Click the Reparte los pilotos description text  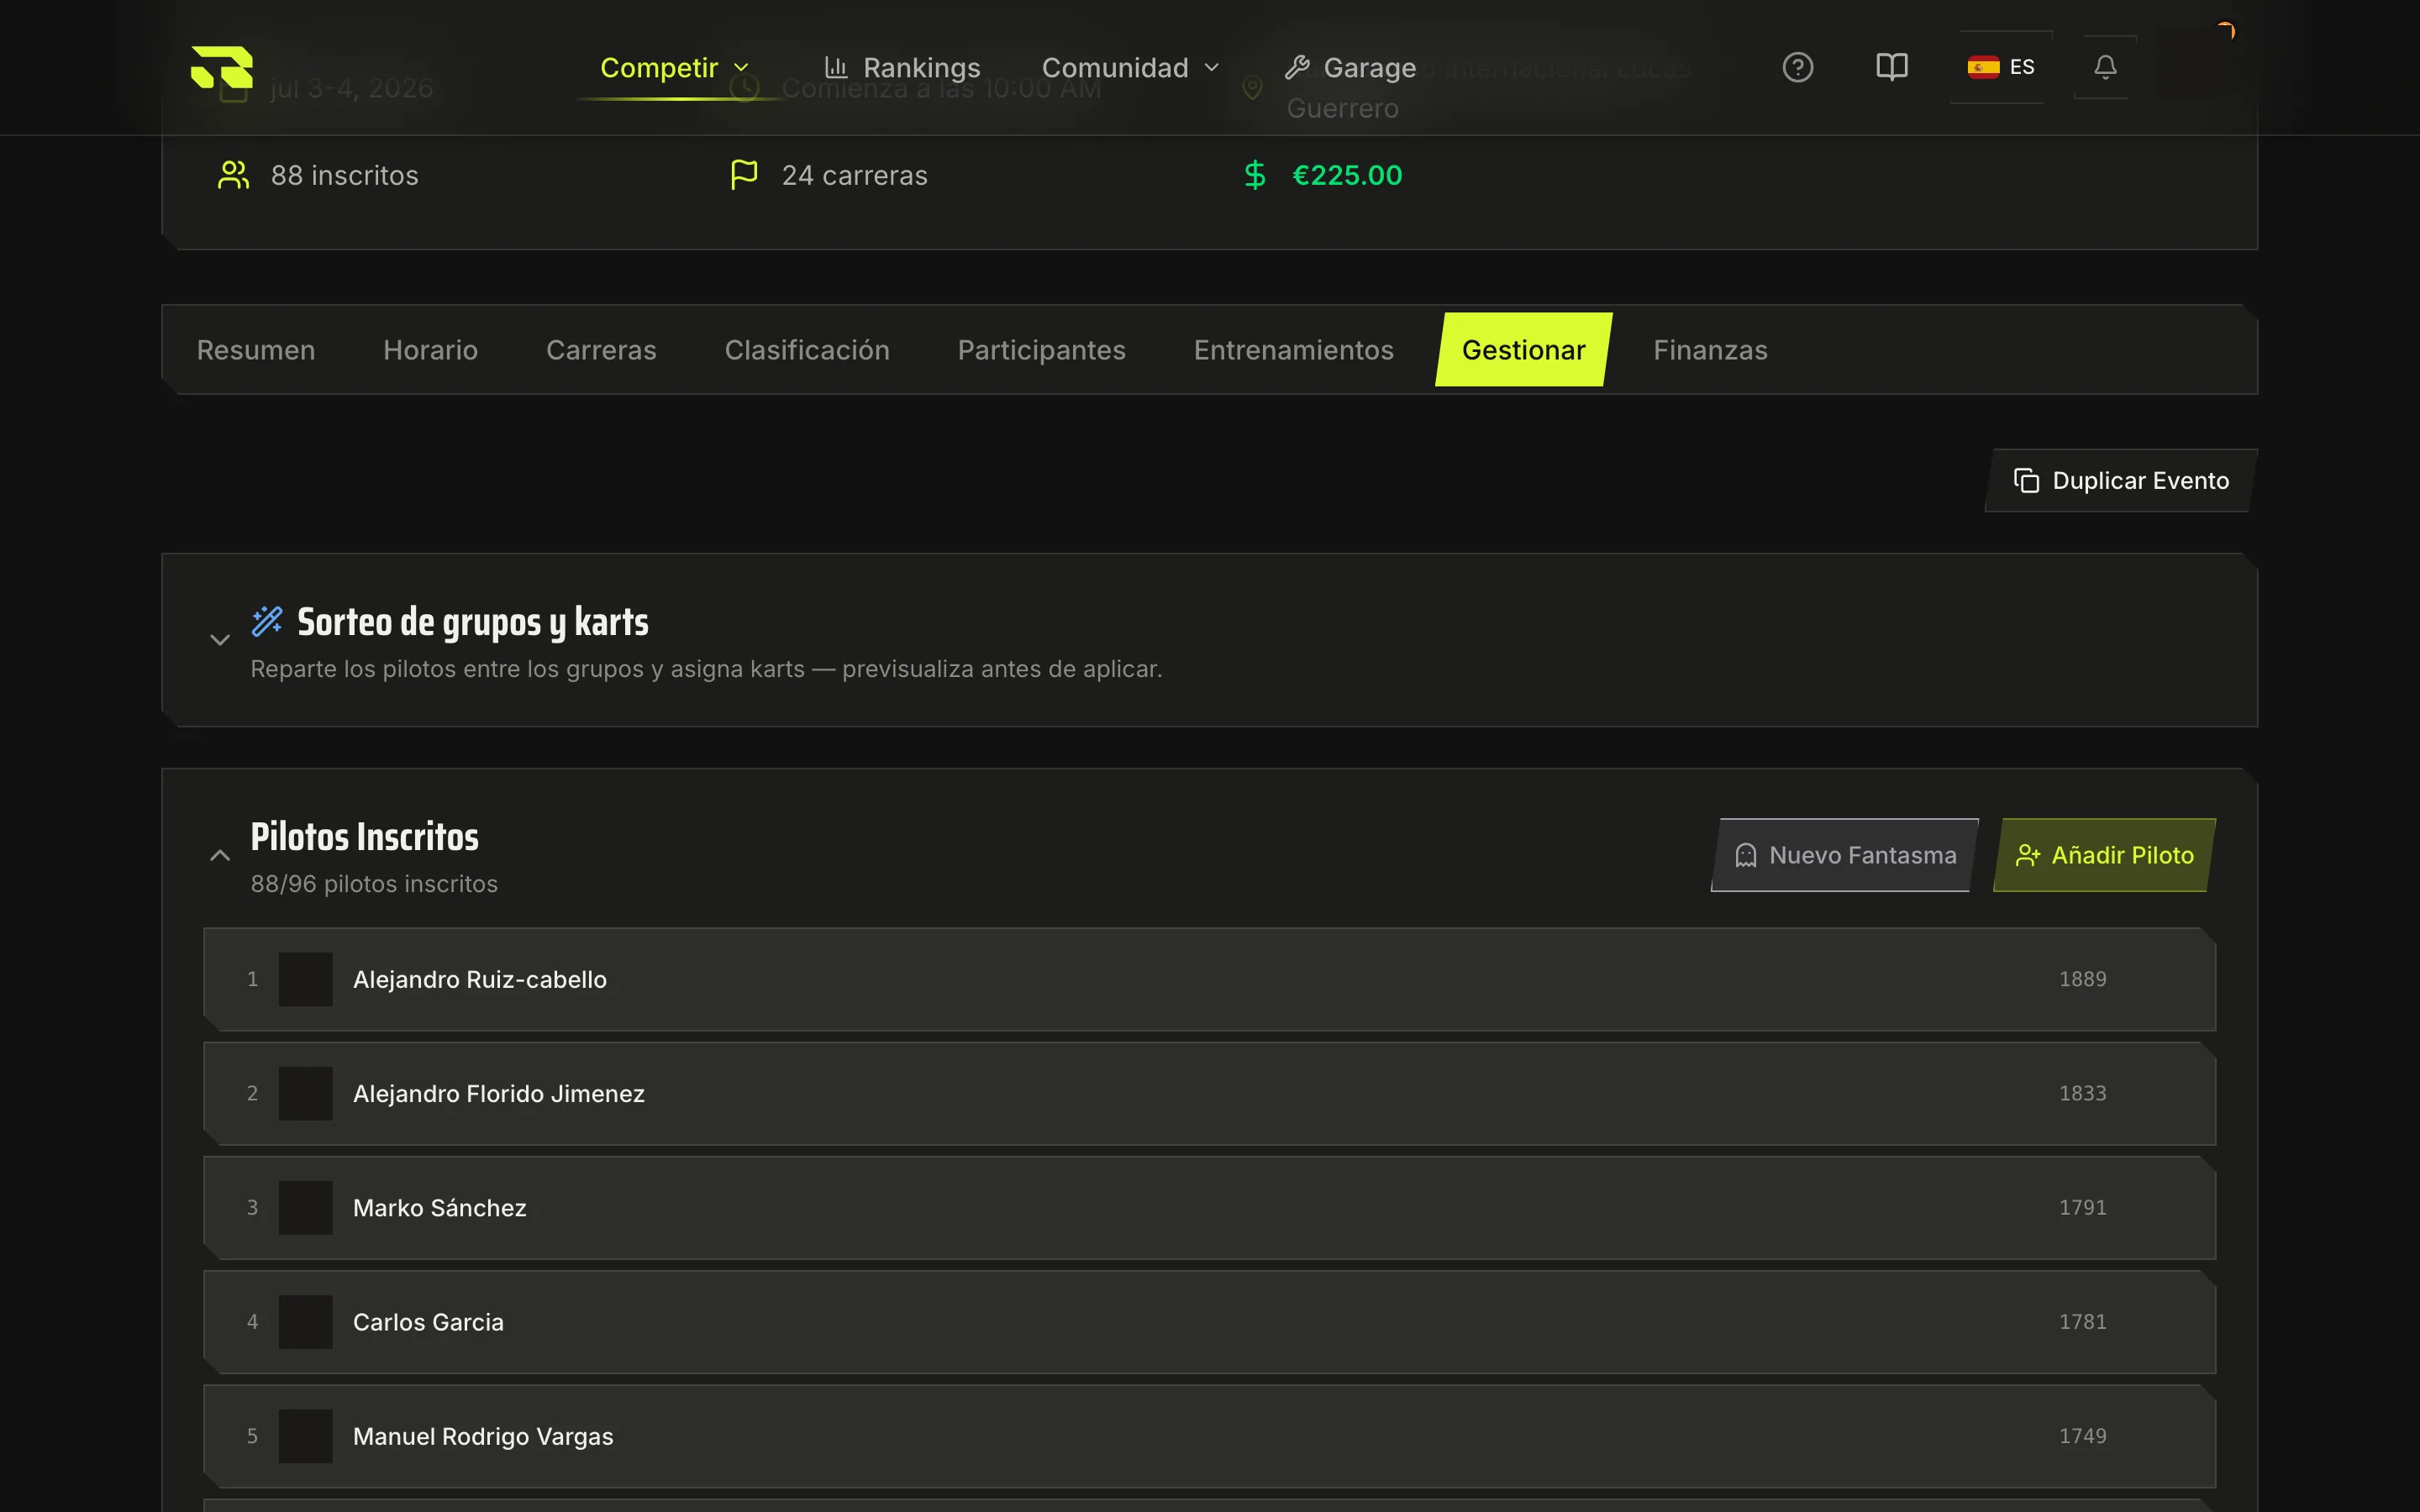pos(706,669)
